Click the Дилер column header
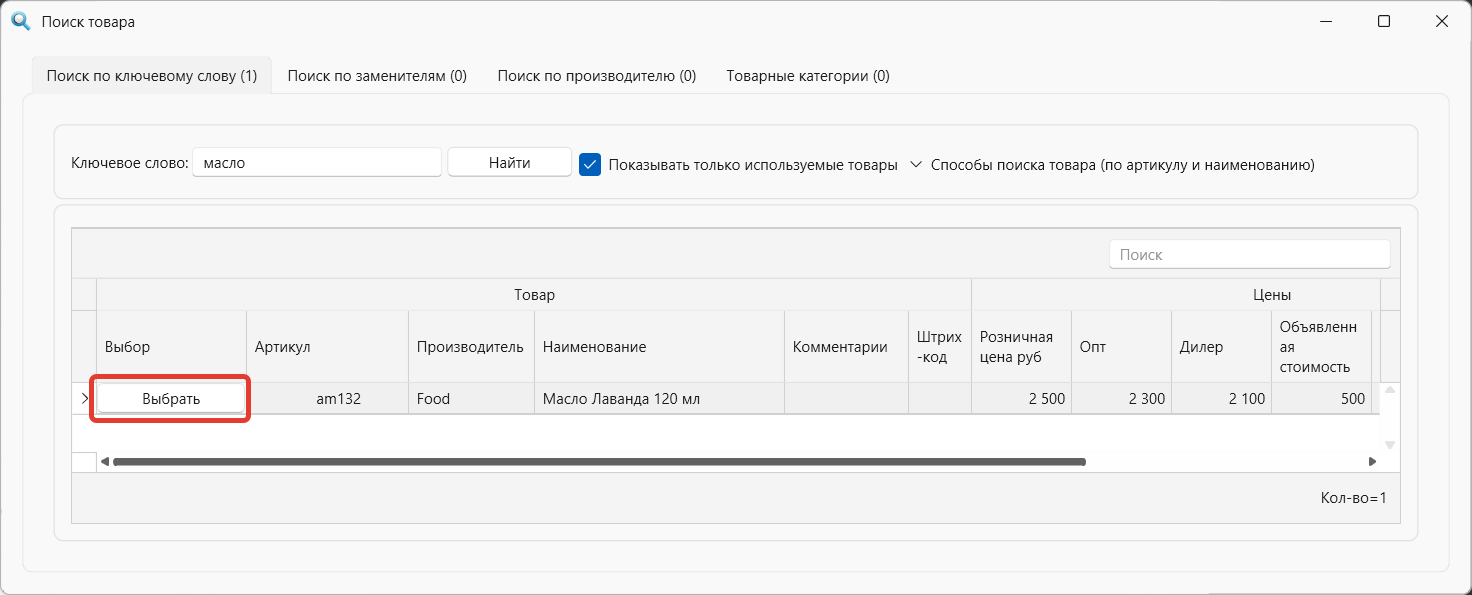 [1221, 347]
